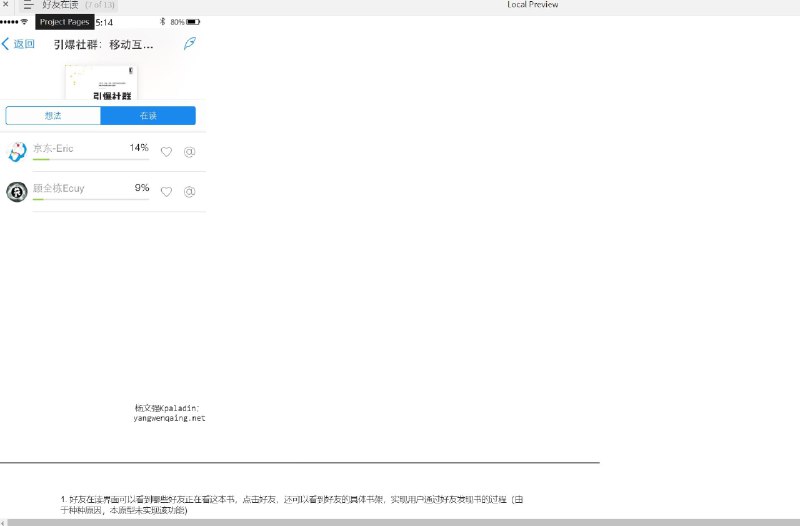This screenshot has width=800, height=526.
Task: Click 顾全栋Ecuy's reading progress bar
Action: 91,199
